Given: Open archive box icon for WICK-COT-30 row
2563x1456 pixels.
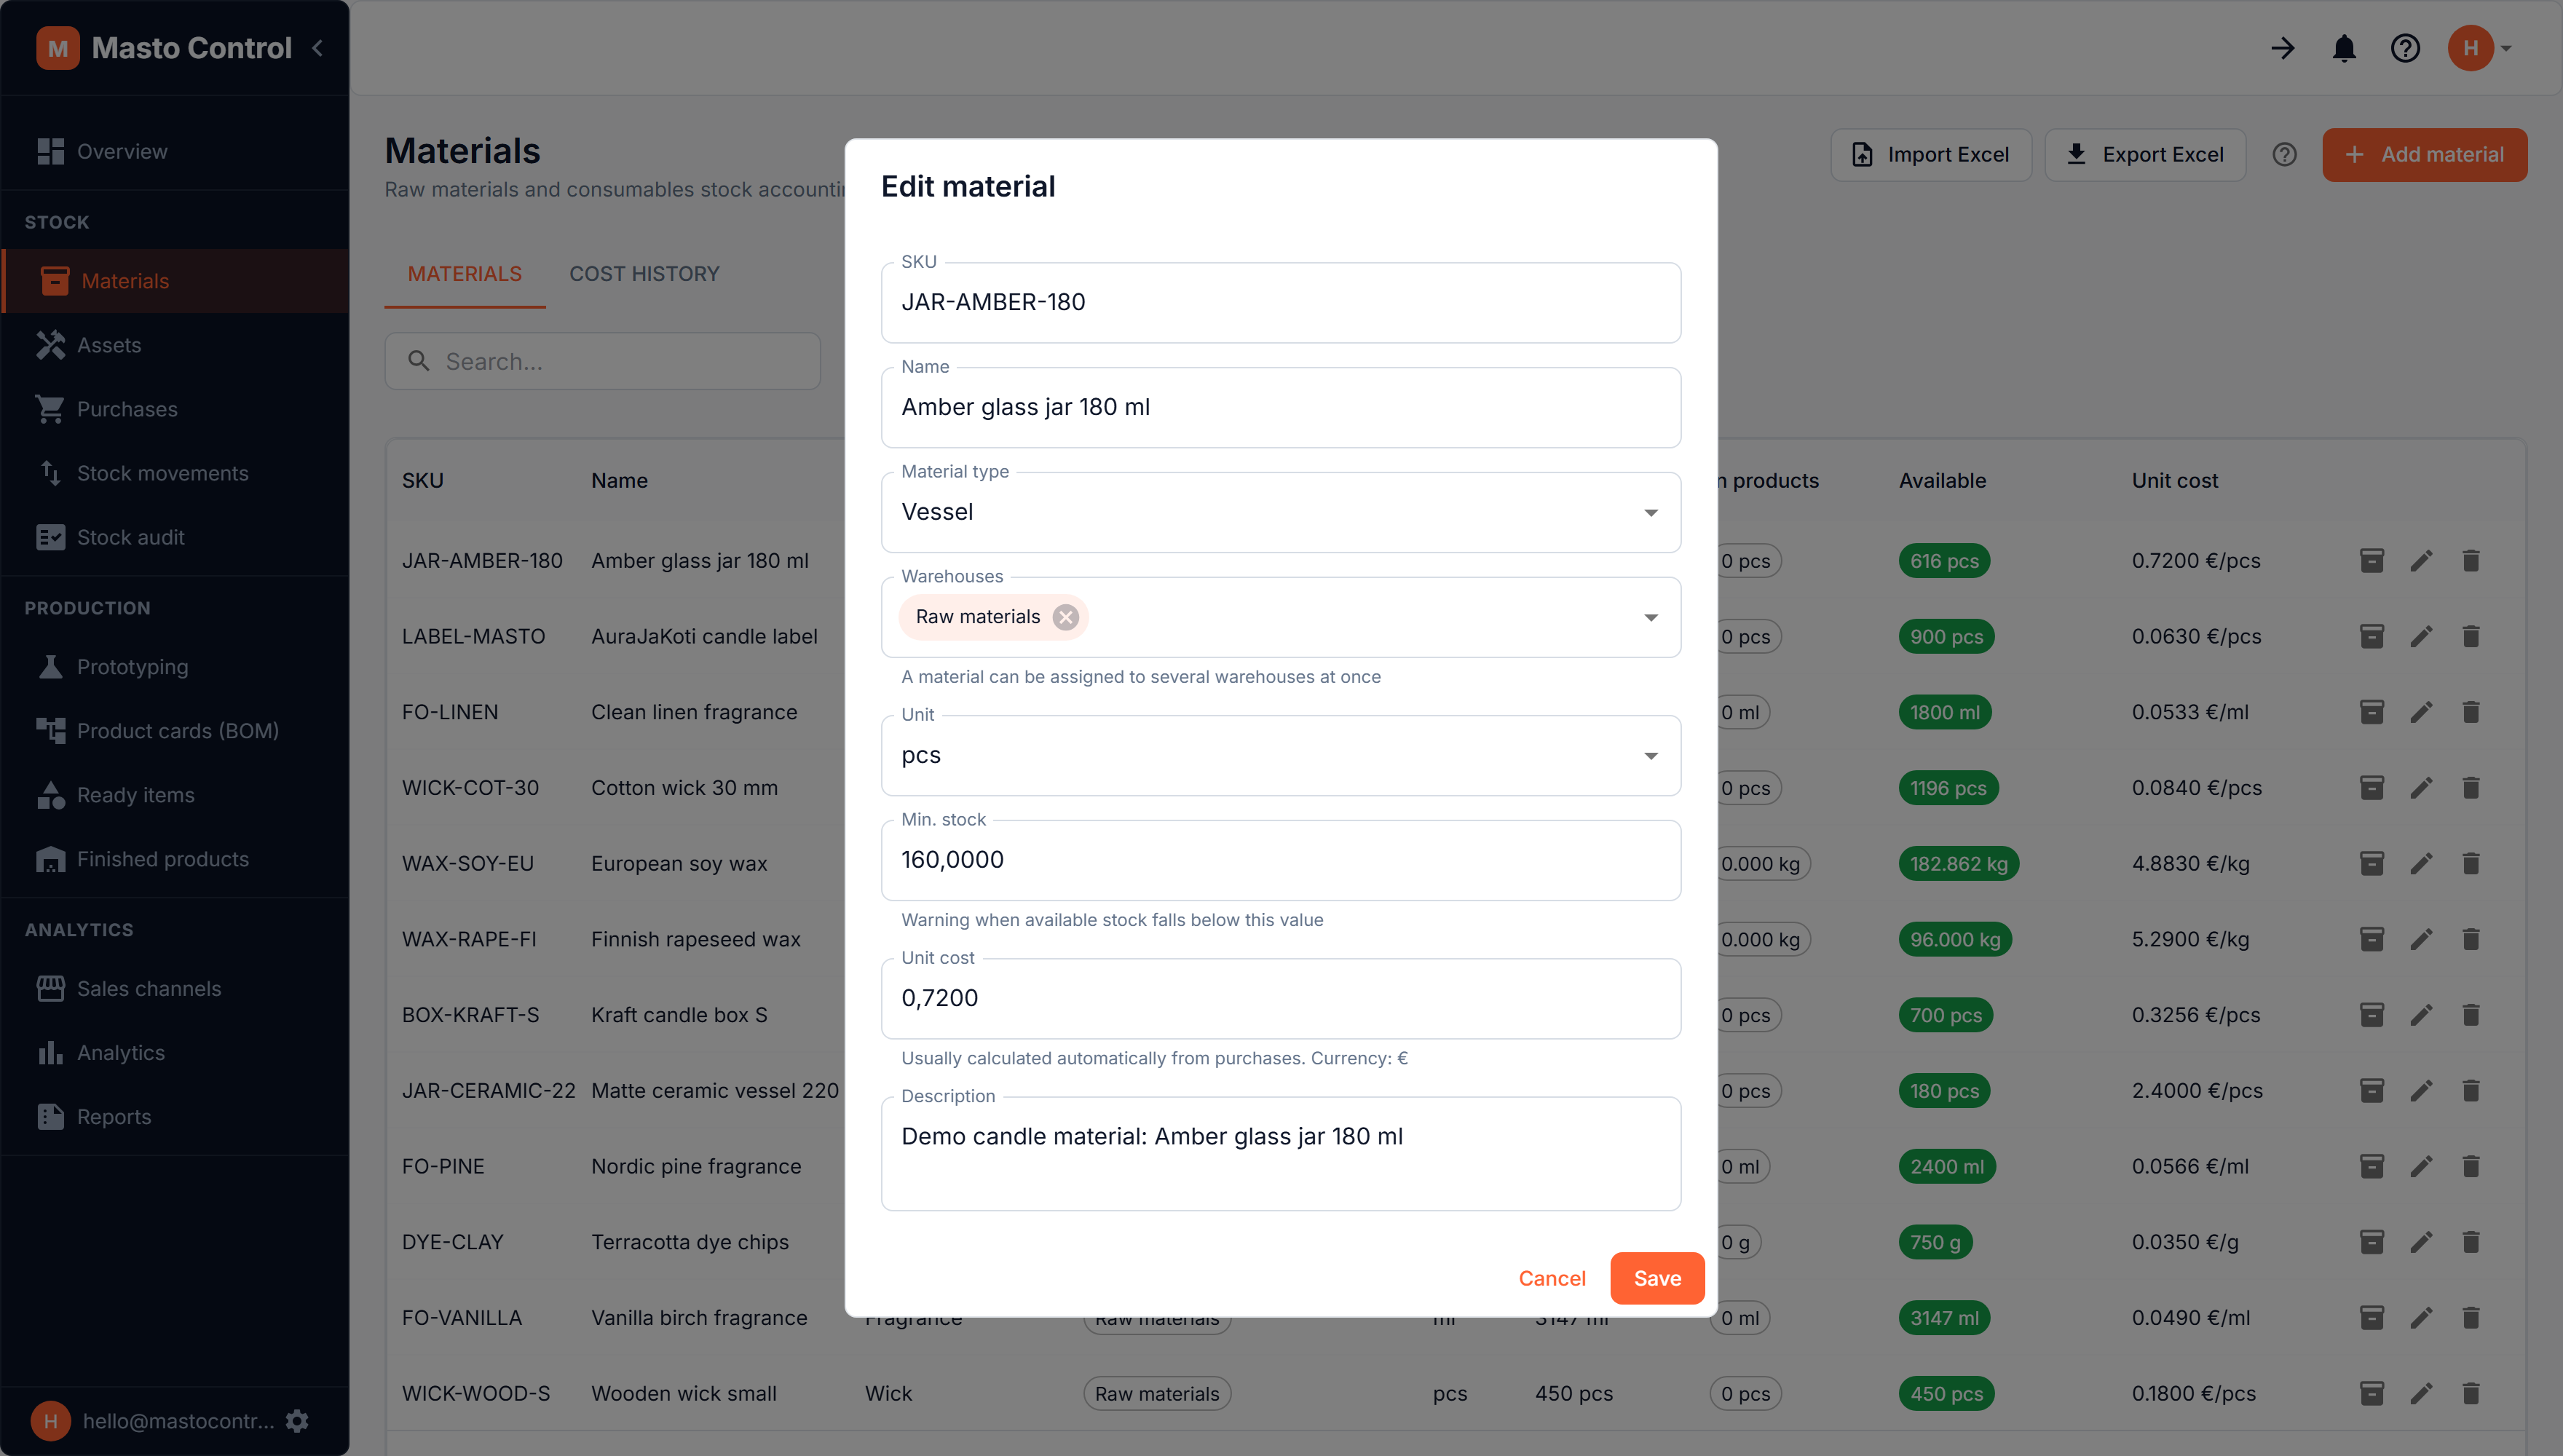Looking at the screenshot, I should coord(2372,788).
